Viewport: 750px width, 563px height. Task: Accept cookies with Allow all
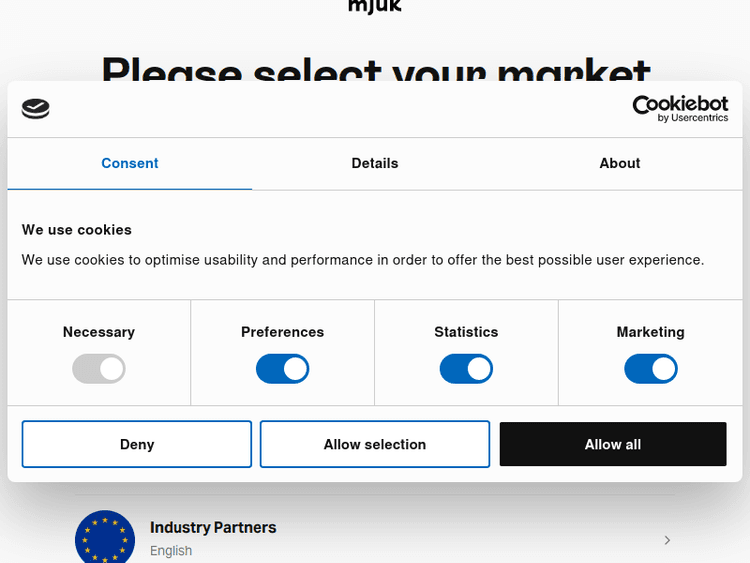[613, 444]
